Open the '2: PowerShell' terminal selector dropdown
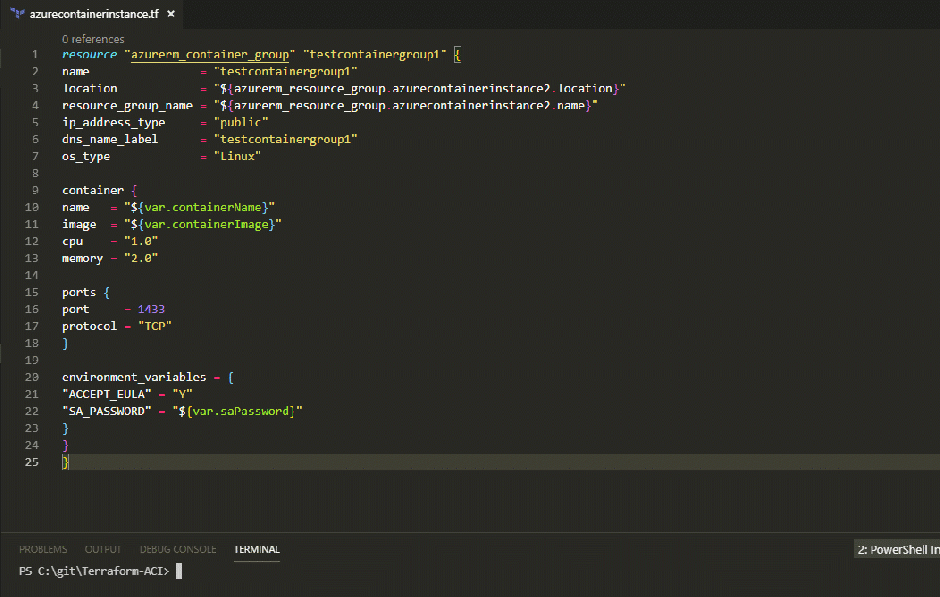Viewport: 940px width, 597px height. click(x=896, y=549)
